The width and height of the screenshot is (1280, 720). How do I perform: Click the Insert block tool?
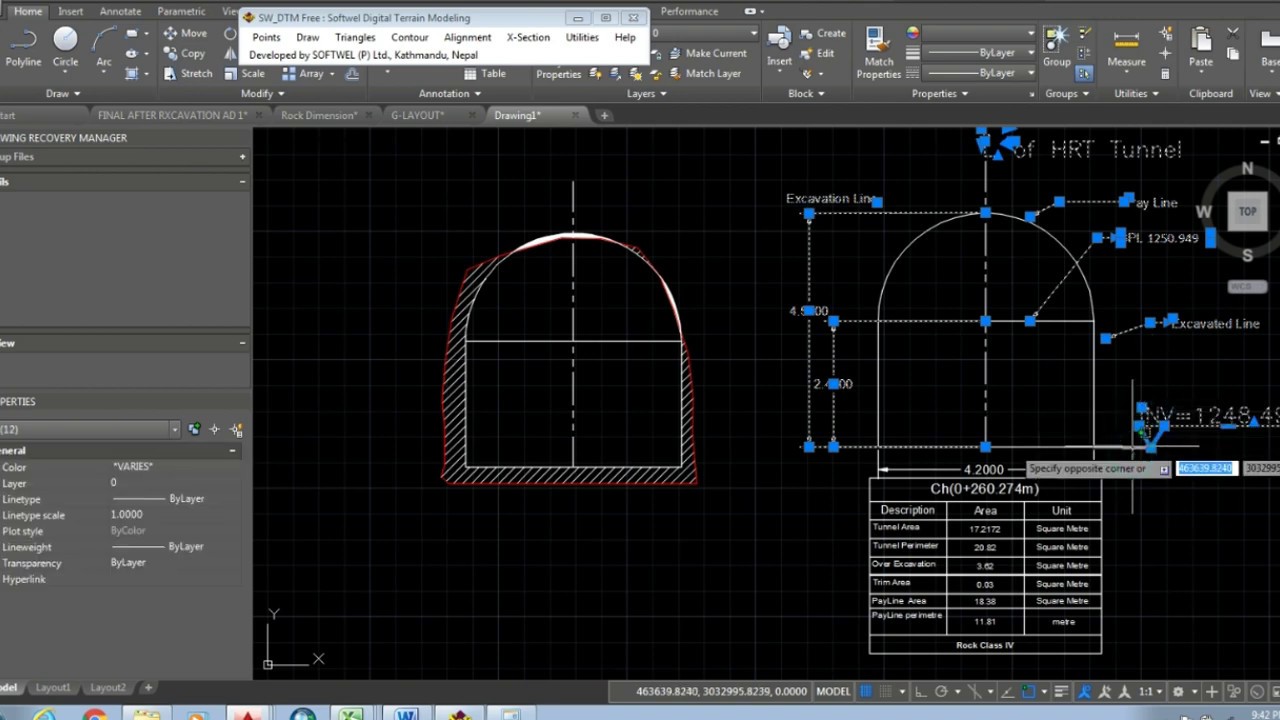(x=779, y=48)
